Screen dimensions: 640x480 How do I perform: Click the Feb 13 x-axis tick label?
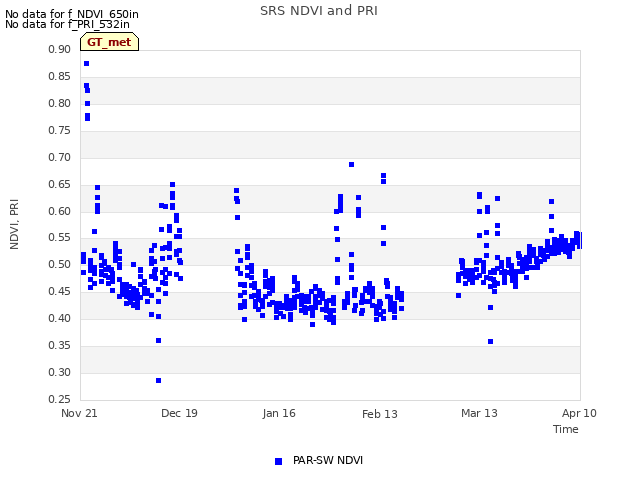tap(380, 414)
